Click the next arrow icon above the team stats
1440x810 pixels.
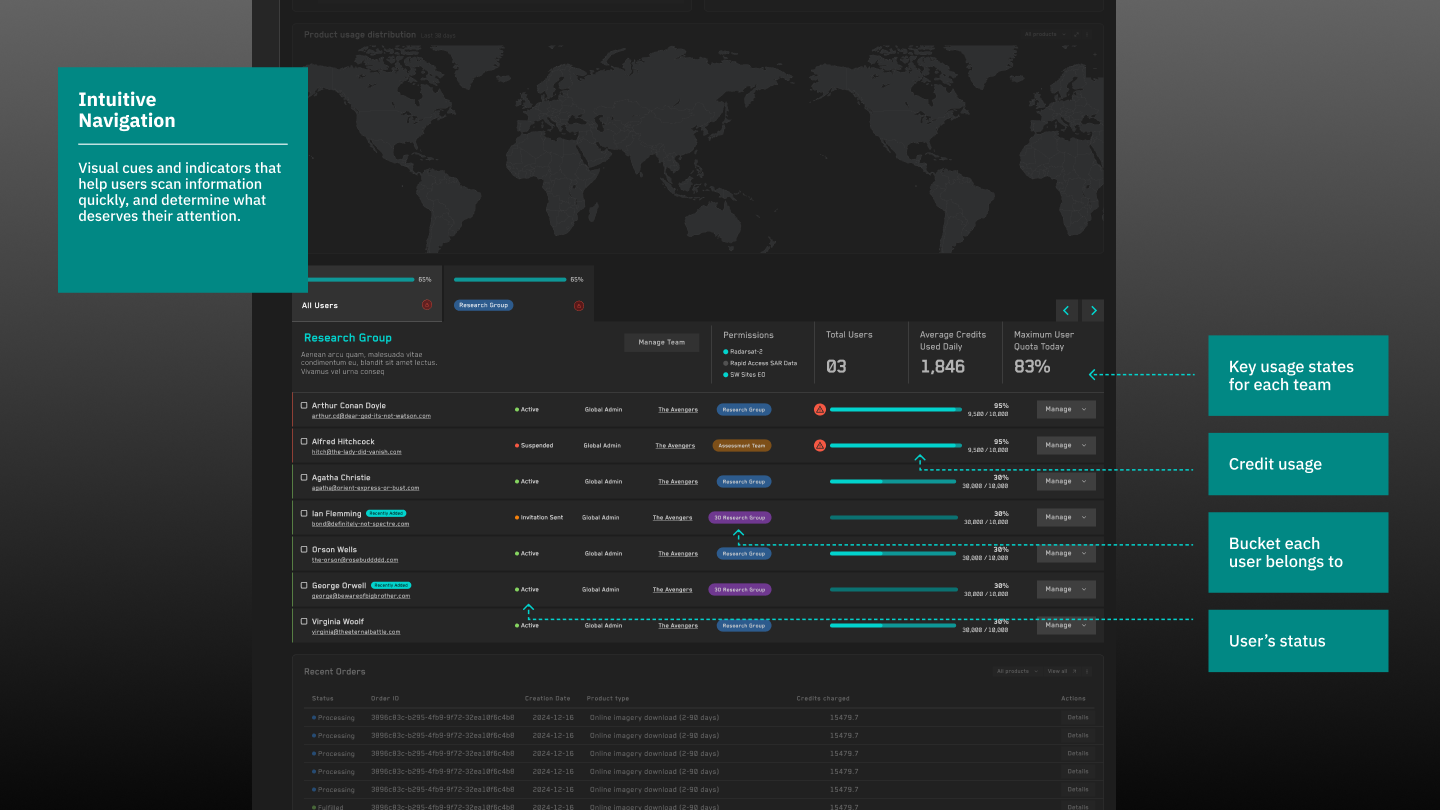[x=1093, y=311]
